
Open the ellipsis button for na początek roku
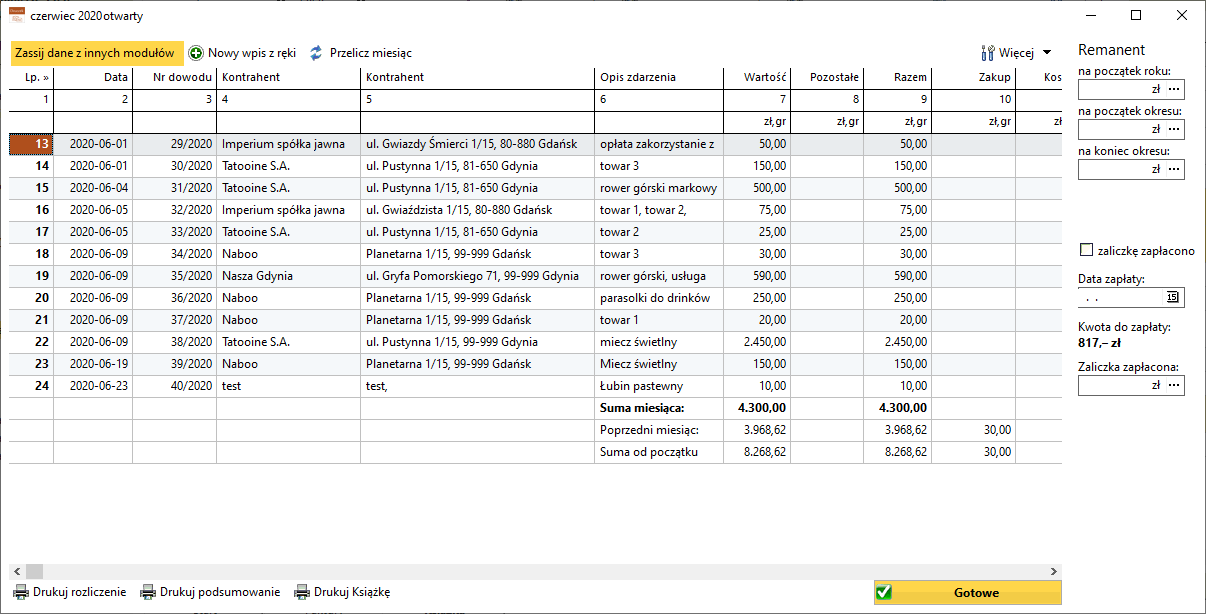[1173, 90]
